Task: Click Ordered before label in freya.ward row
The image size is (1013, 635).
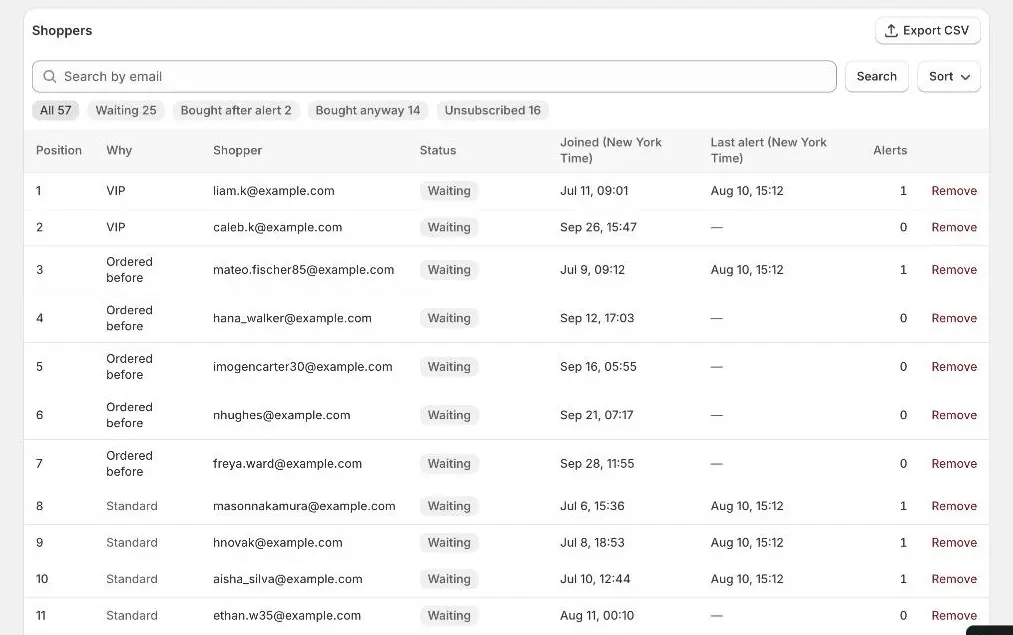Action: coord(129,463)
